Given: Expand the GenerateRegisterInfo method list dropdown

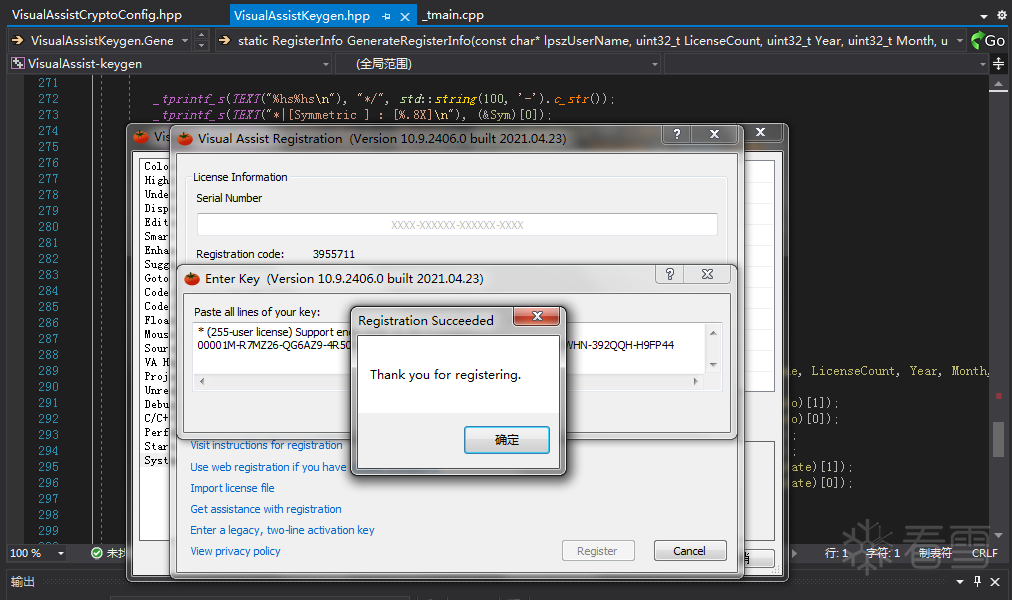Looking at the screenshot, I should pyautogui.click(x=960, y=41).
